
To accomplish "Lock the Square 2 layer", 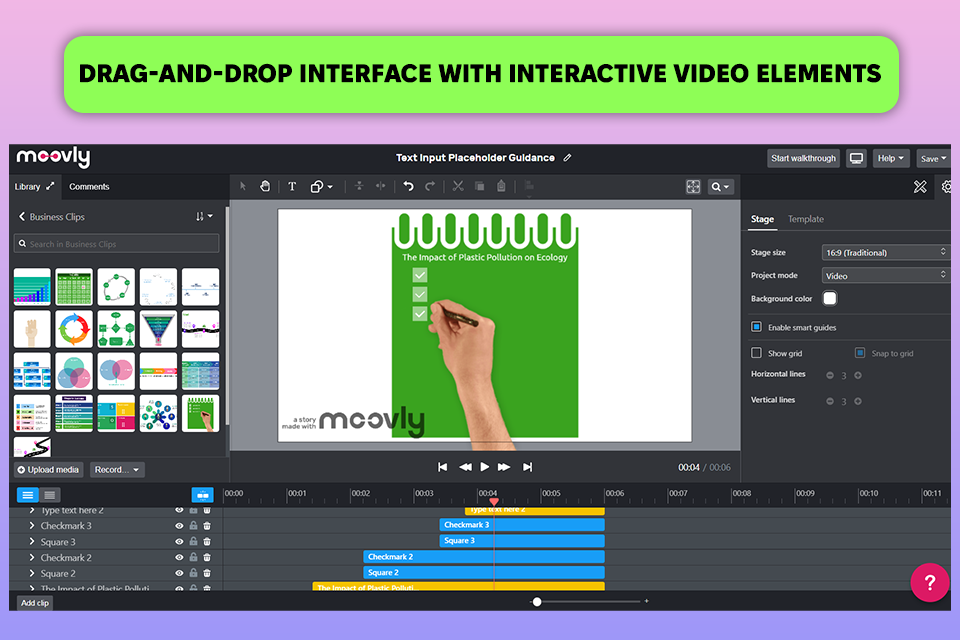I will pyautogui.click(x=193, y=573).
